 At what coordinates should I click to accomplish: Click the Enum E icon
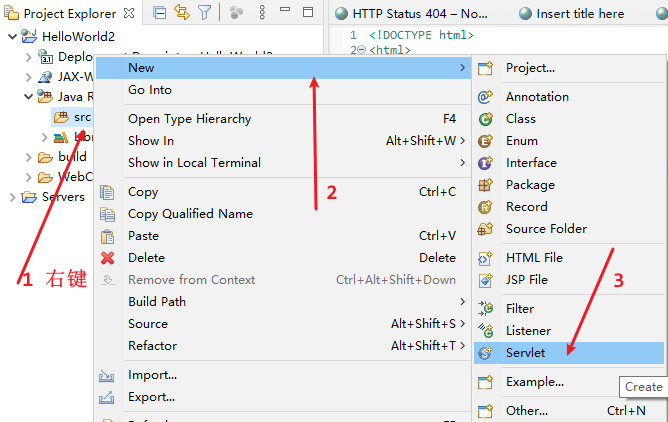click(x=485, y=141)
